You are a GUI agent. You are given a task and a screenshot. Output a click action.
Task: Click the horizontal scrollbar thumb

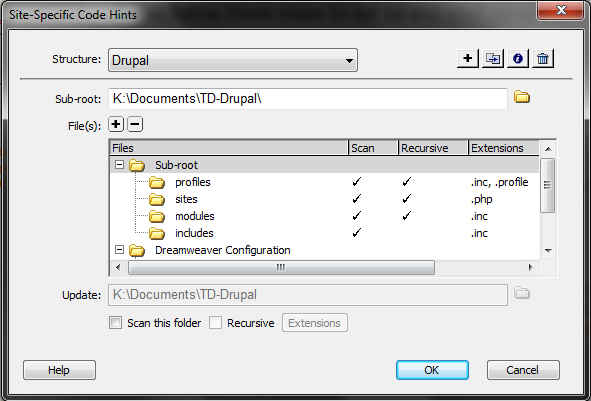(281, 268)
